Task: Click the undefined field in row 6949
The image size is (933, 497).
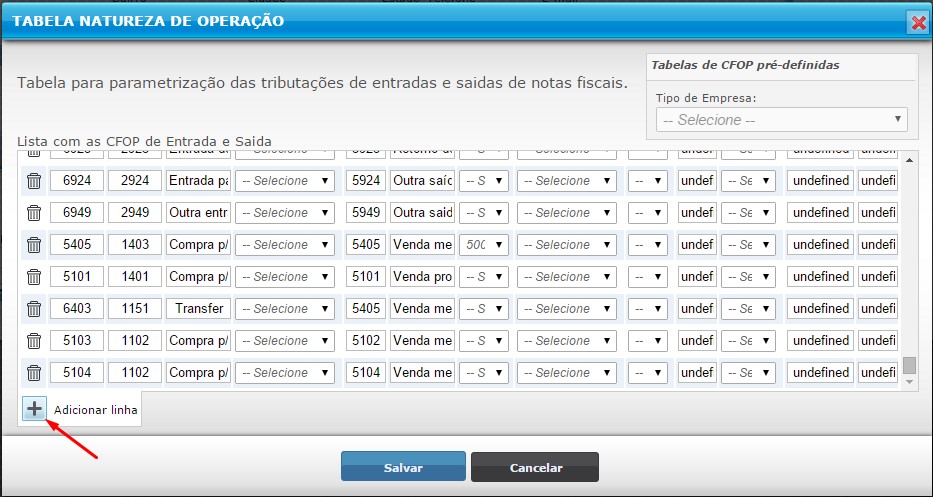Action: pyautogui.click(x=820, y=212)
